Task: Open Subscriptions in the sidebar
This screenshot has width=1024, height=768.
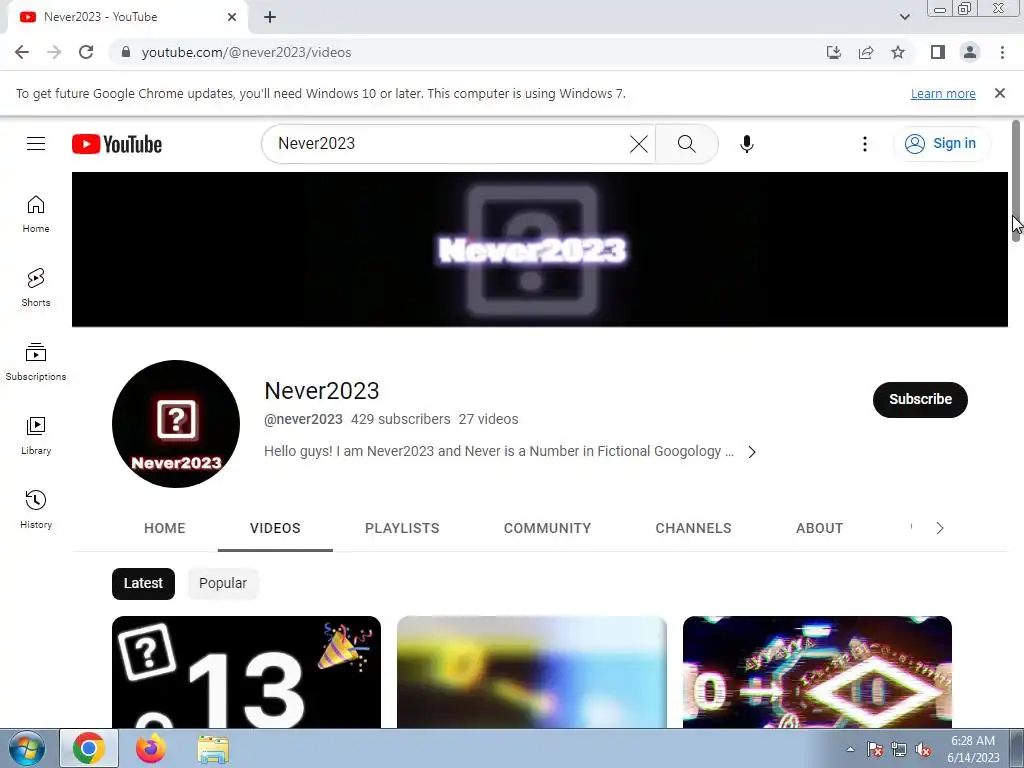Action: (x=36, y=362)
